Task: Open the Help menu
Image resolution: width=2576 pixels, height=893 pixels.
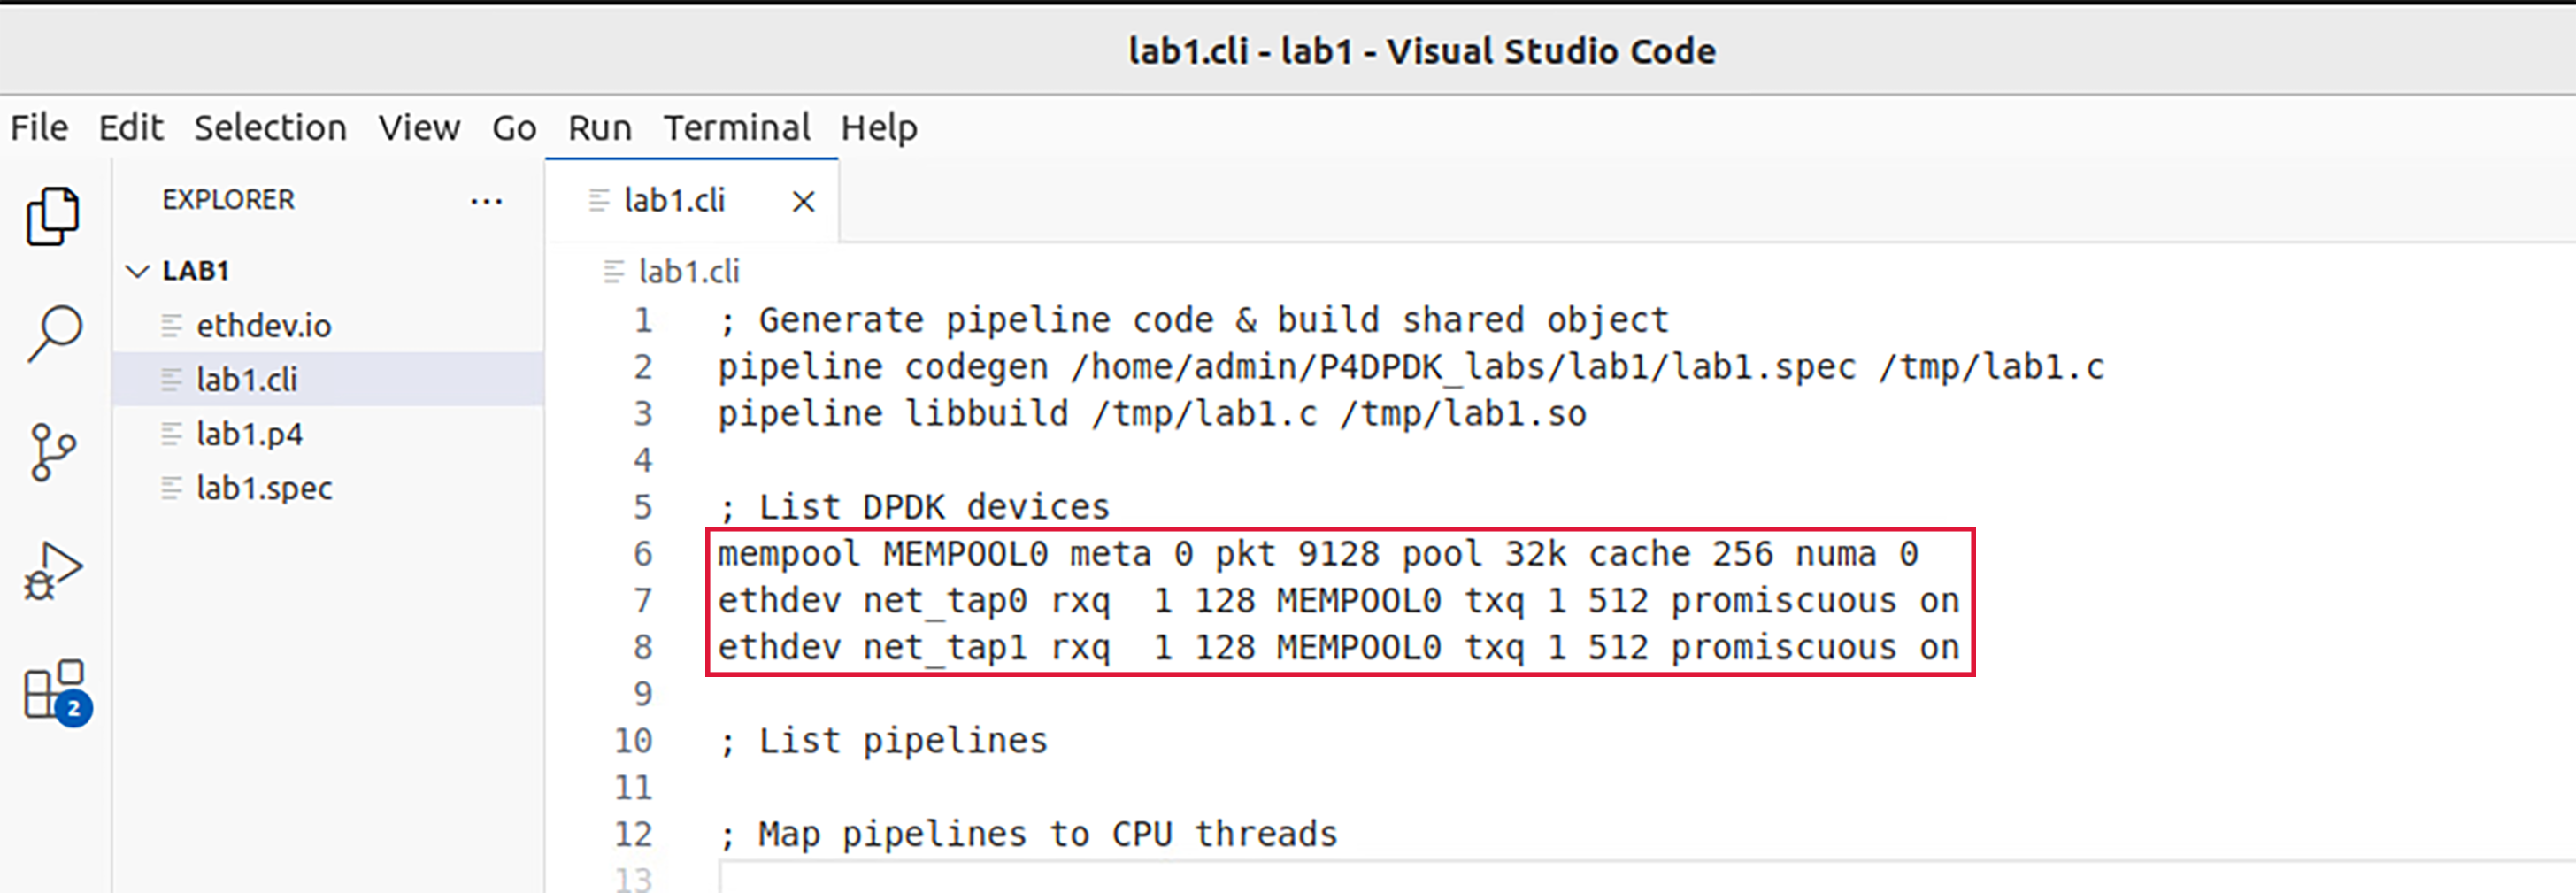Action: coord(879,128)
